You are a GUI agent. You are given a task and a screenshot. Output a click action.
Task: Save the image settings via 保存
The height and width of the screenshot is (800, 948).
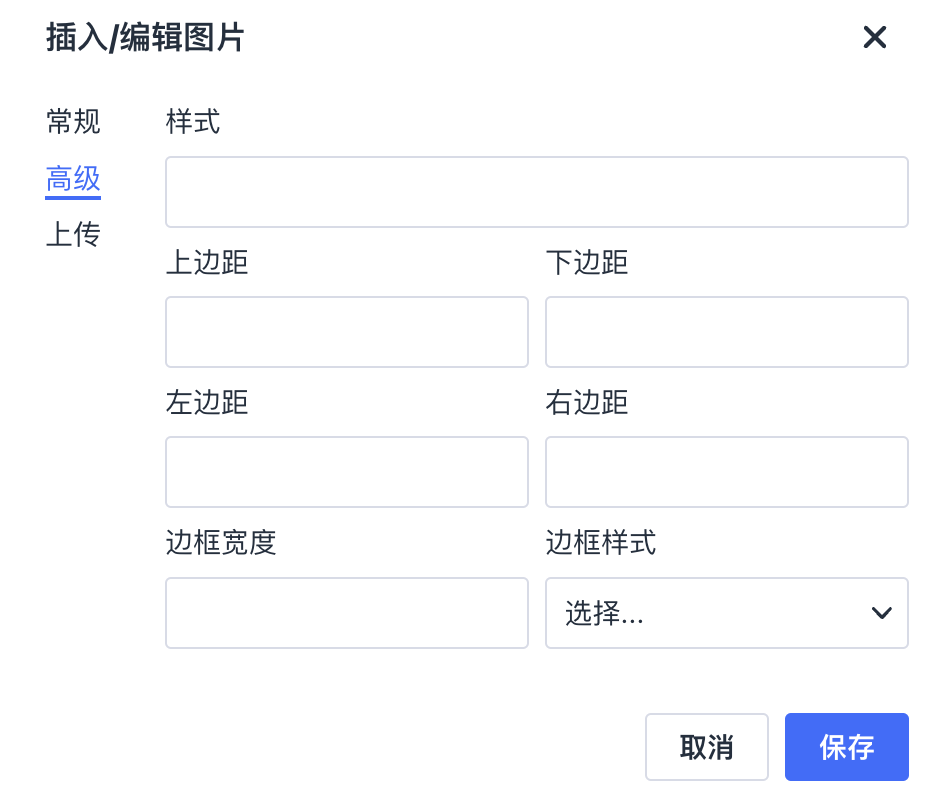pyautogui.click(x=846, y=746)
